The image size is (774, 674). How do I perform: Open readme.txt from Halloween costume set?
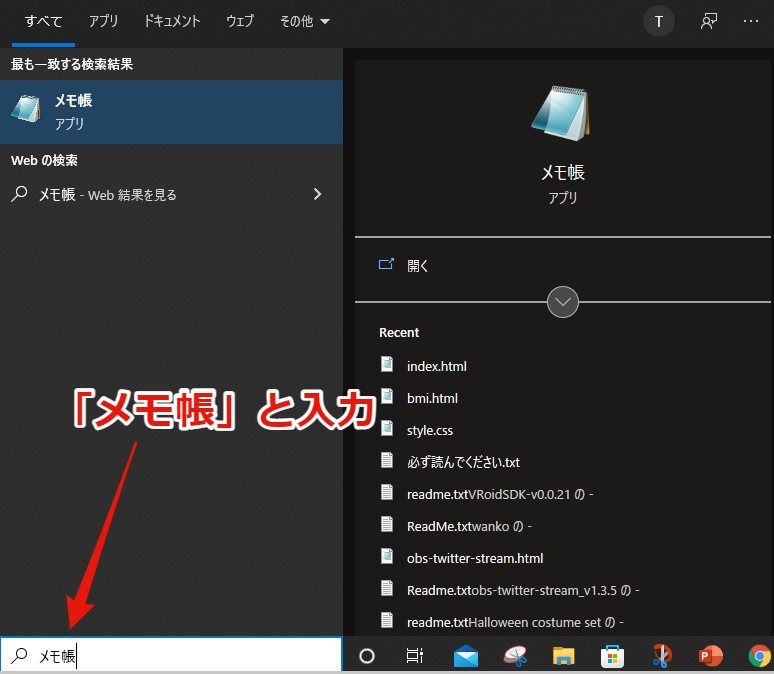(515, 623)
